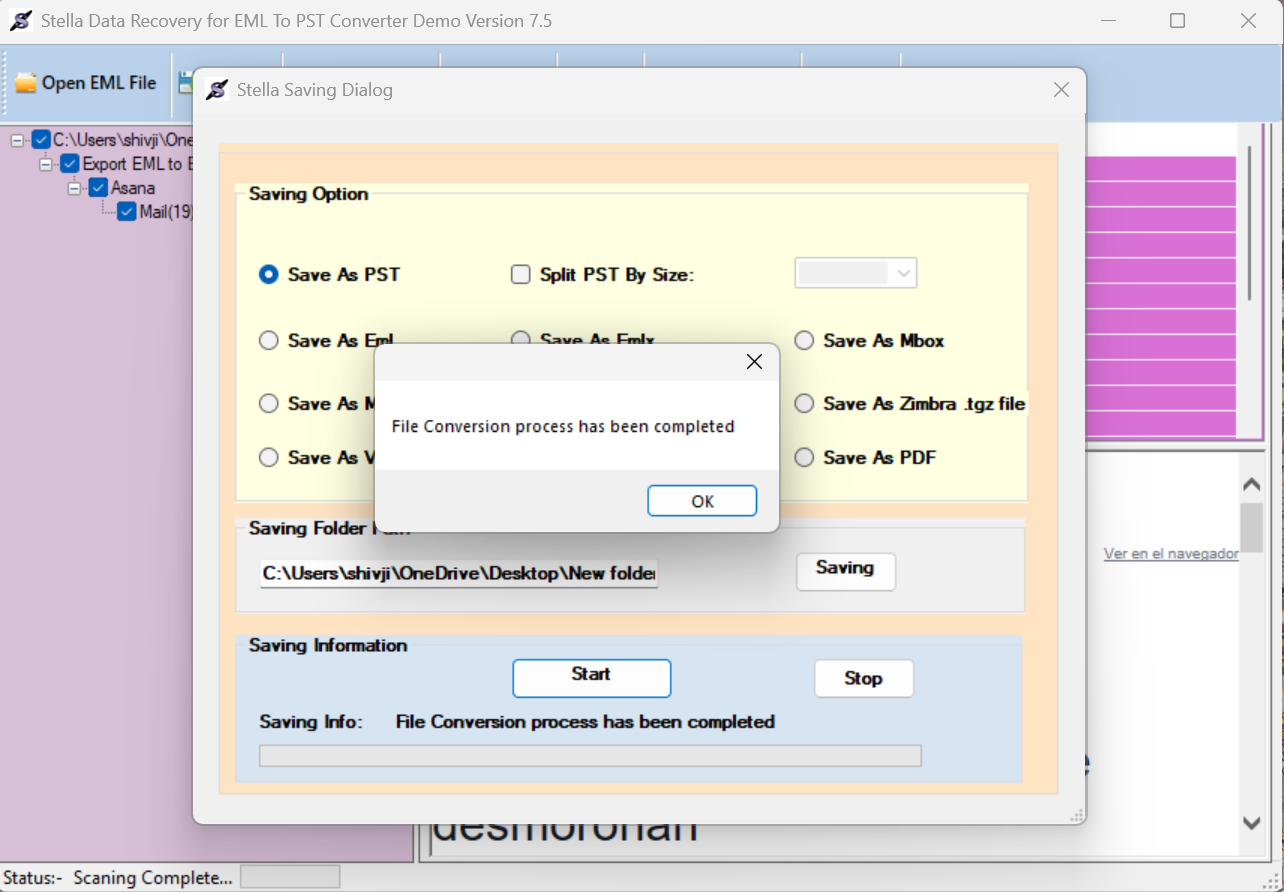Select the C:\Users\shivji root path item
Viewport: 1284px width, 892px height.
(123, 140)
